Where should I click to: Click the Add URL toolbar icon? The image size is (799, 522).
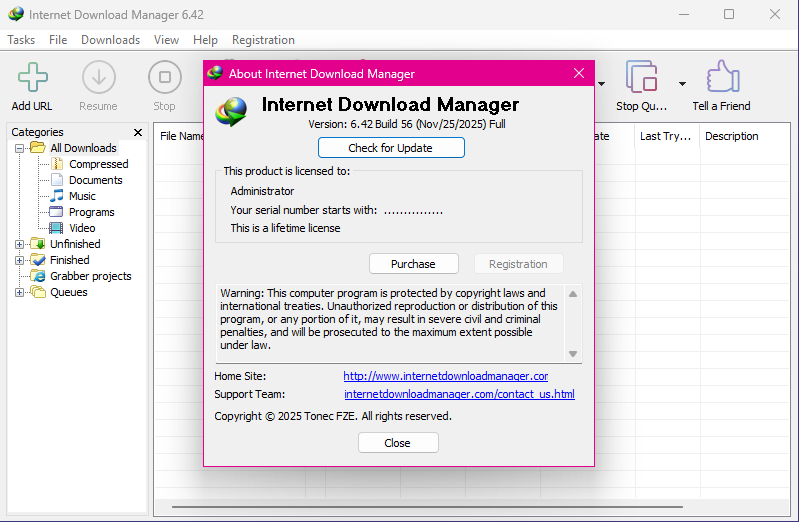tap(33, 77)
